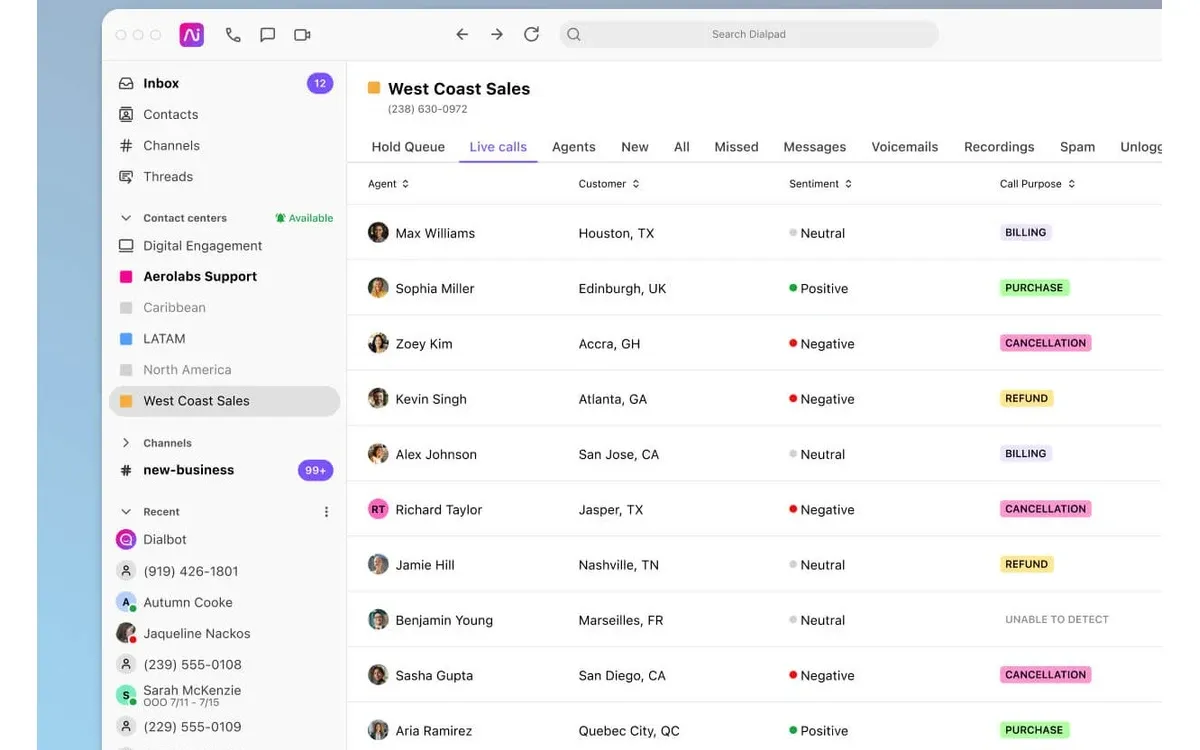The height and width of the screenshot is (750, 1200).
Task: Click UNABLE TO DETECT in Benjamin Young row
Action: (1057, 620)
